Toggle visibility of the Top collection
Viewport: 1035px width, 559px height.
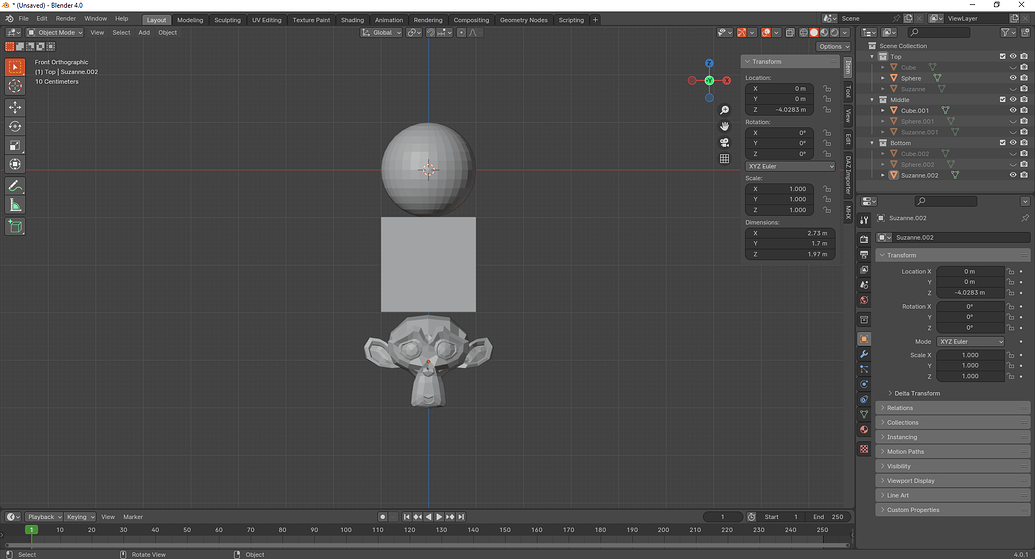click(x=1013, y=57)
